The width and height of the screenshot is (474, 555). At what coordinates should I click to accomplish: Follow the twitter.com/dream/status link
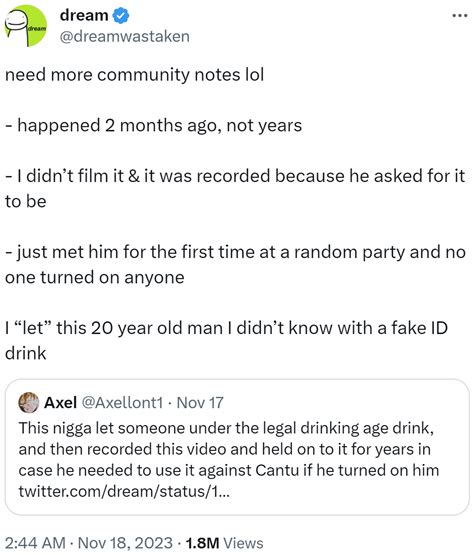(x=124, y=491)
